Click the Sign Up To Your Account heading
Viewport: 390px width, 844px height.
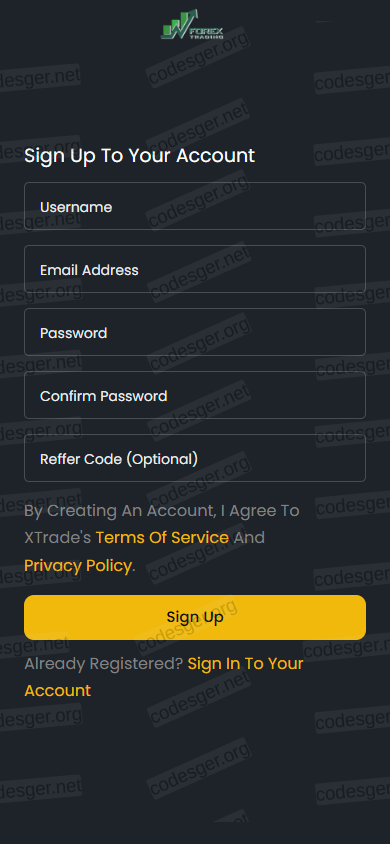point(139,156)
